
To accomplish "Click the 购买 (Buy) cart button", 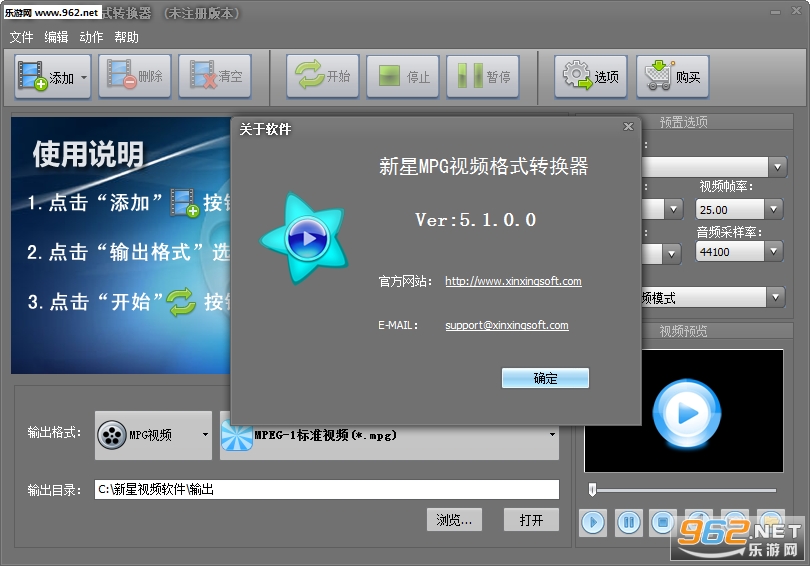I will click(673, 77).
